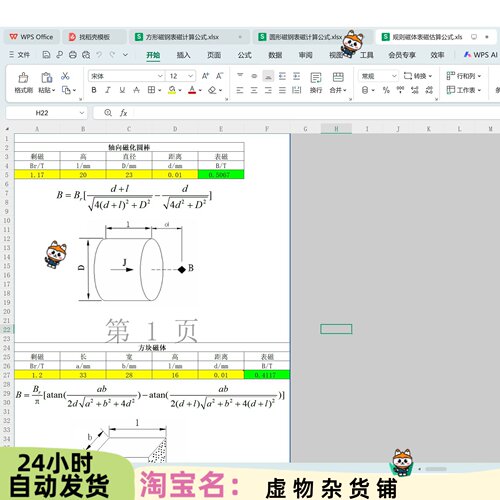Open the WPS Office home tab

[x=32, y=37]
